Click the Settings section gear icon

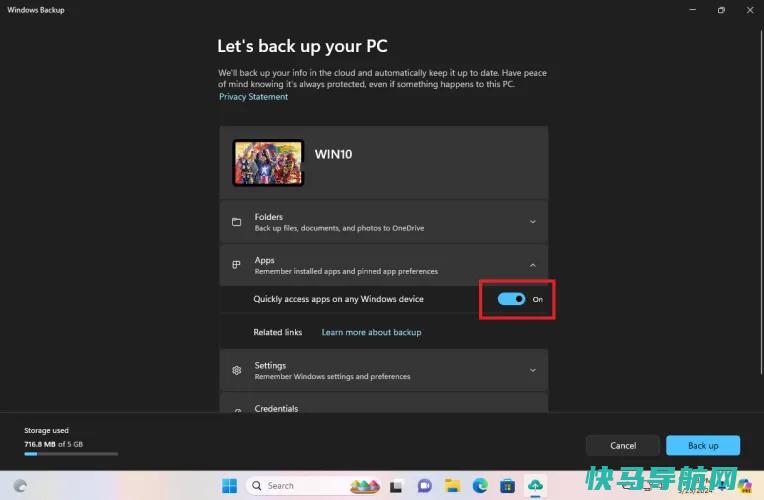coord(237,370)
